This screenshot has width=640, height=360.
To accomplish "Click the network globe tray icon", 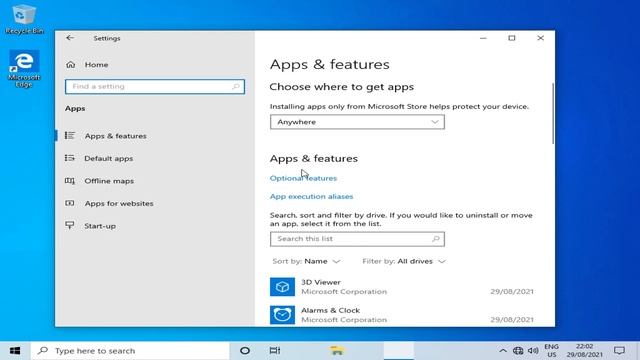I will pos(518,351).
